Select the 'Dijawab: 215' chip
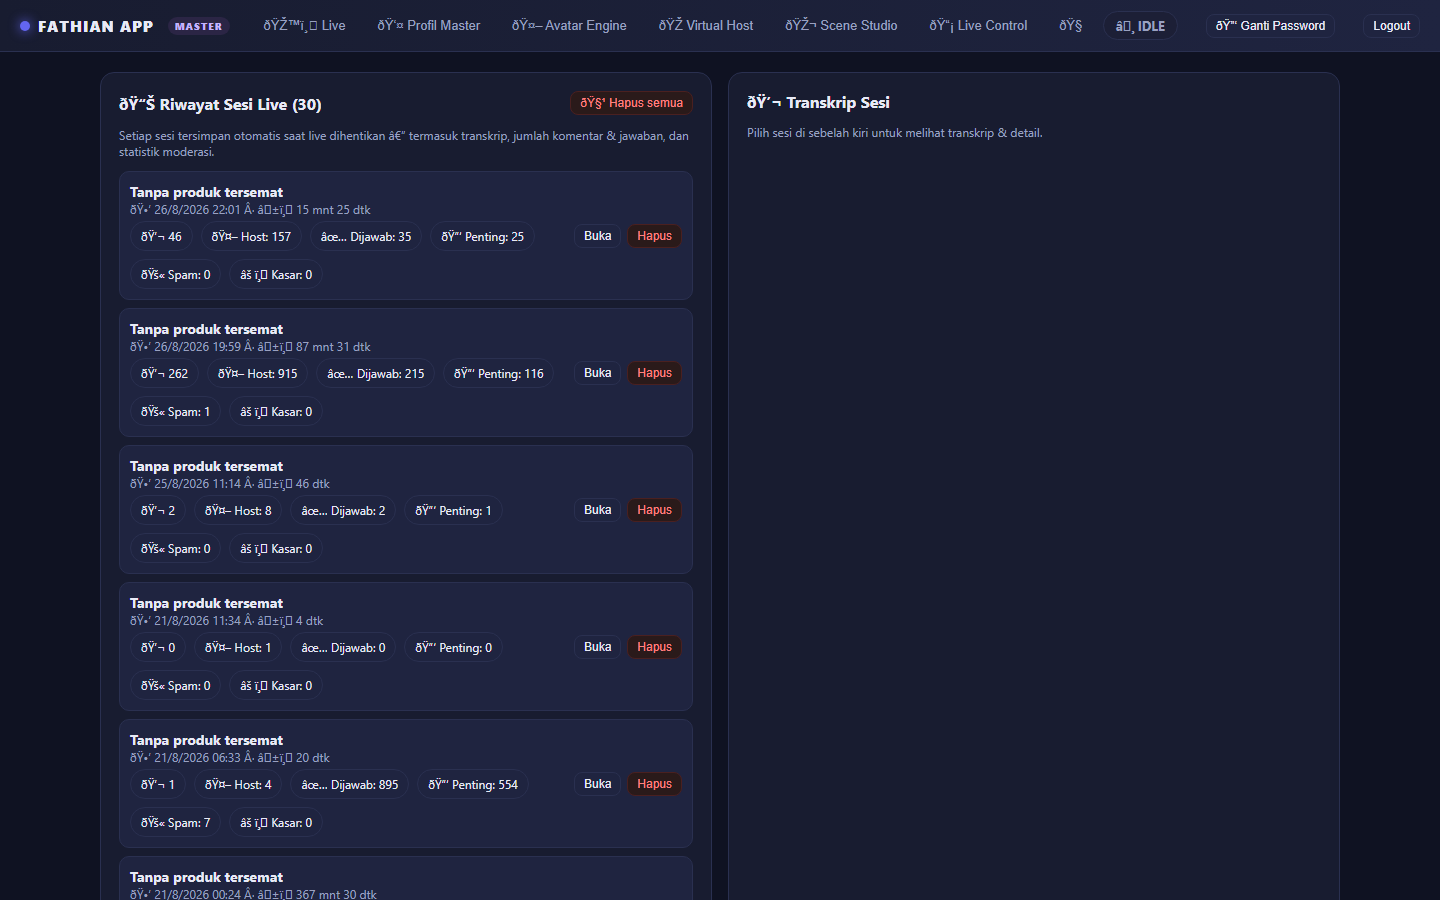The image size is (1440, 900). (x=376, y=374)
